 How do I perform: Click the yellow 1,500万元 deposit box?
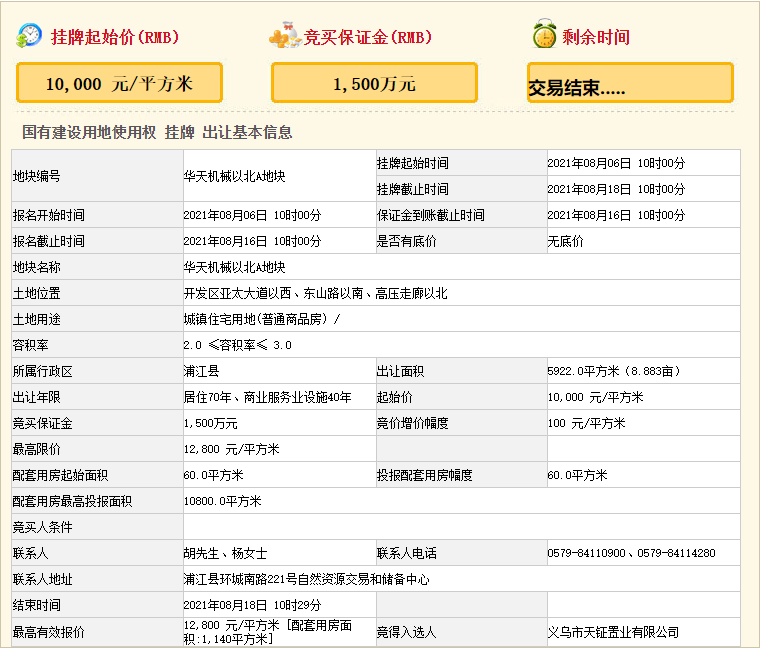[374, 84]
